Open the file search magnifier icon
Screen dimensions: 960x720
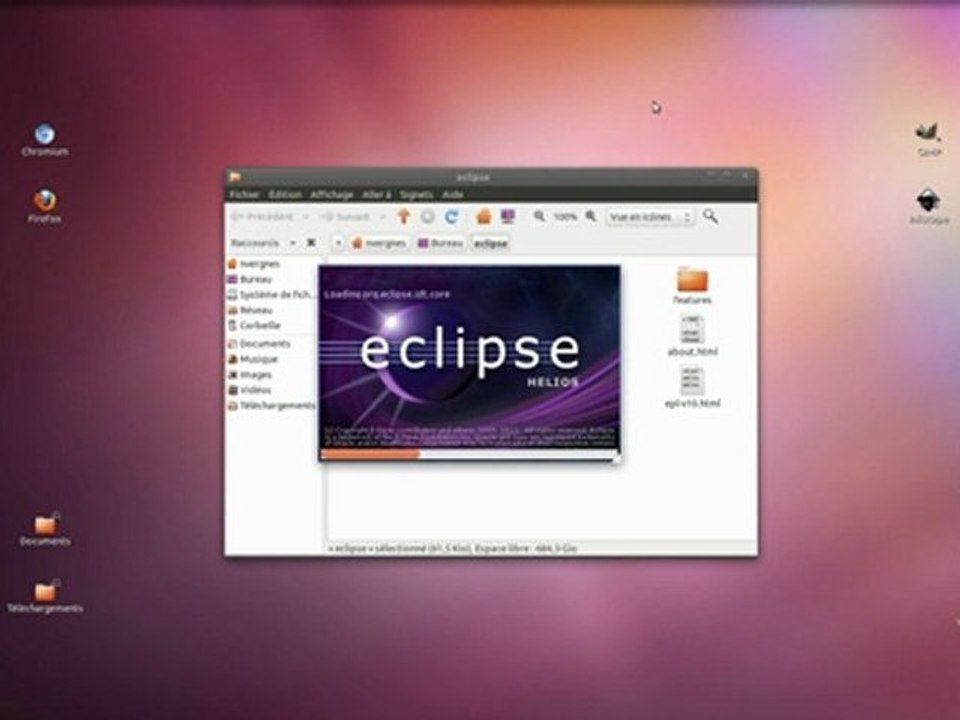(710, 216)
